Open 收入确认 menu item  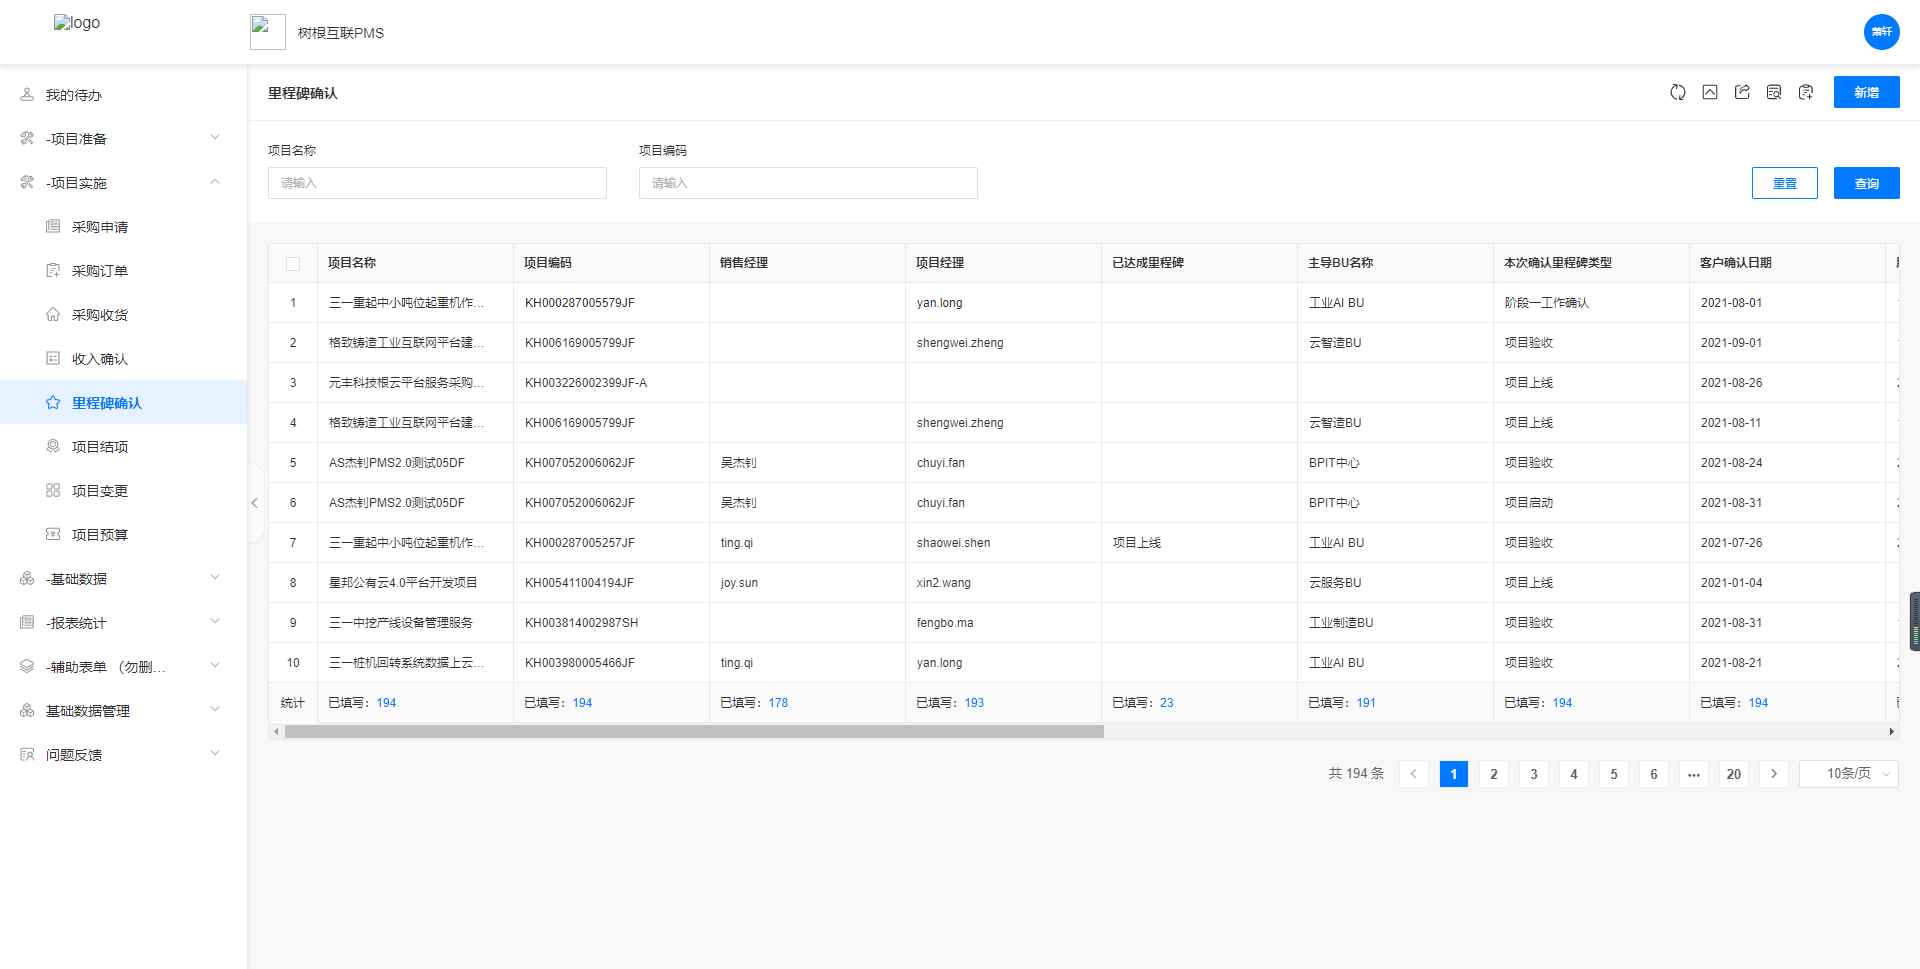[124, 359]
